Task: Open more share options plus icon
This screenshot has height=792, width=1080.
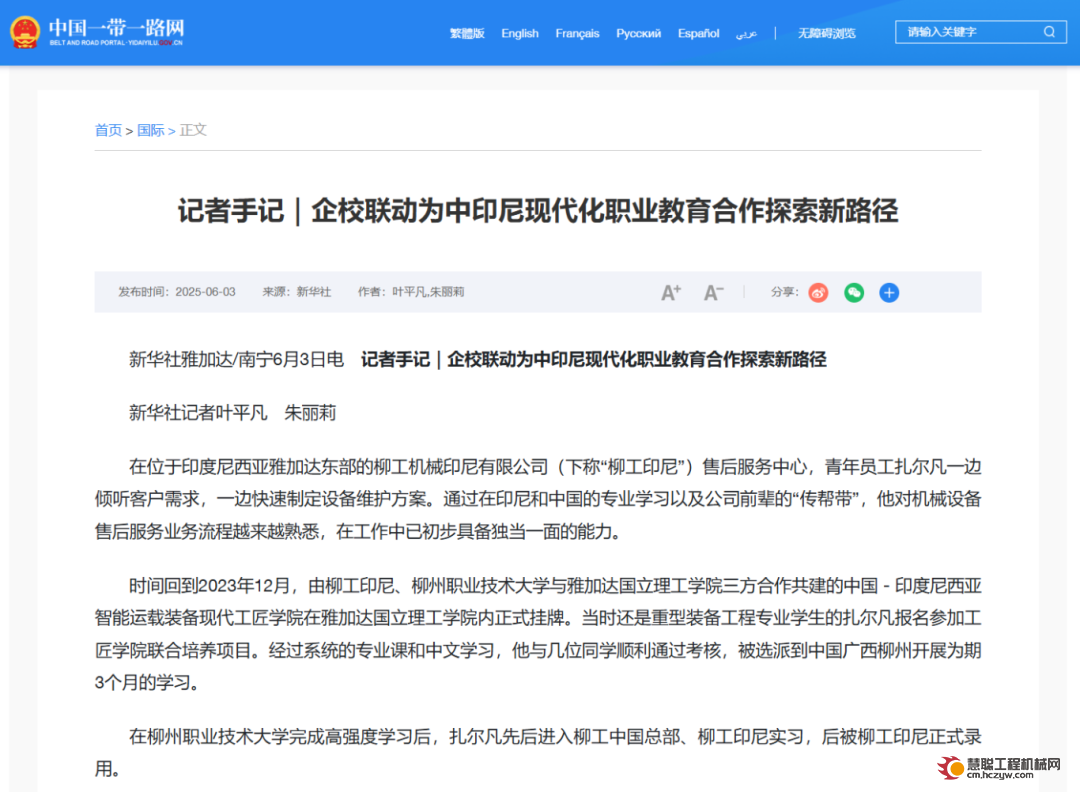Action: pyautogui.click(x=889, y=293)
